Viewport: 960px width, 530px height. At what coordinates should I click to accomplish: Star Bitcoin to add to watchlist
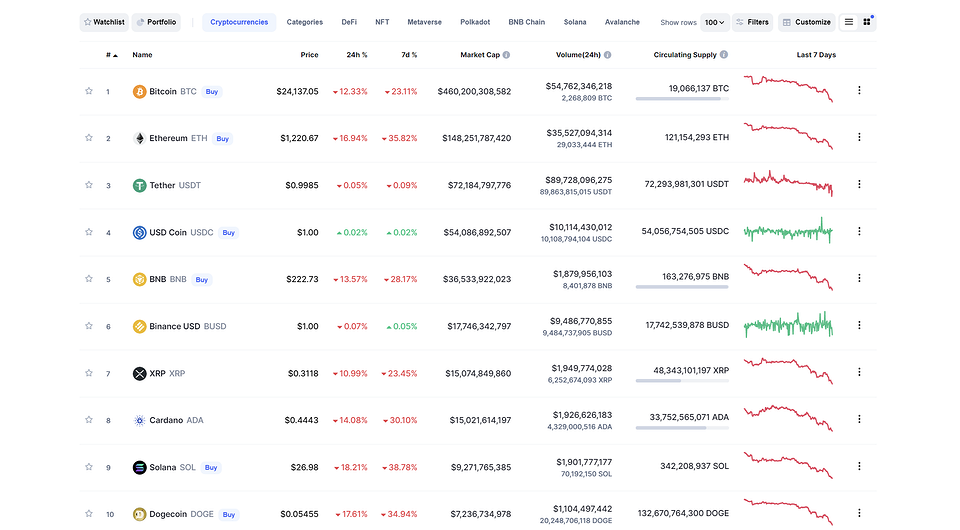[89, 91]
